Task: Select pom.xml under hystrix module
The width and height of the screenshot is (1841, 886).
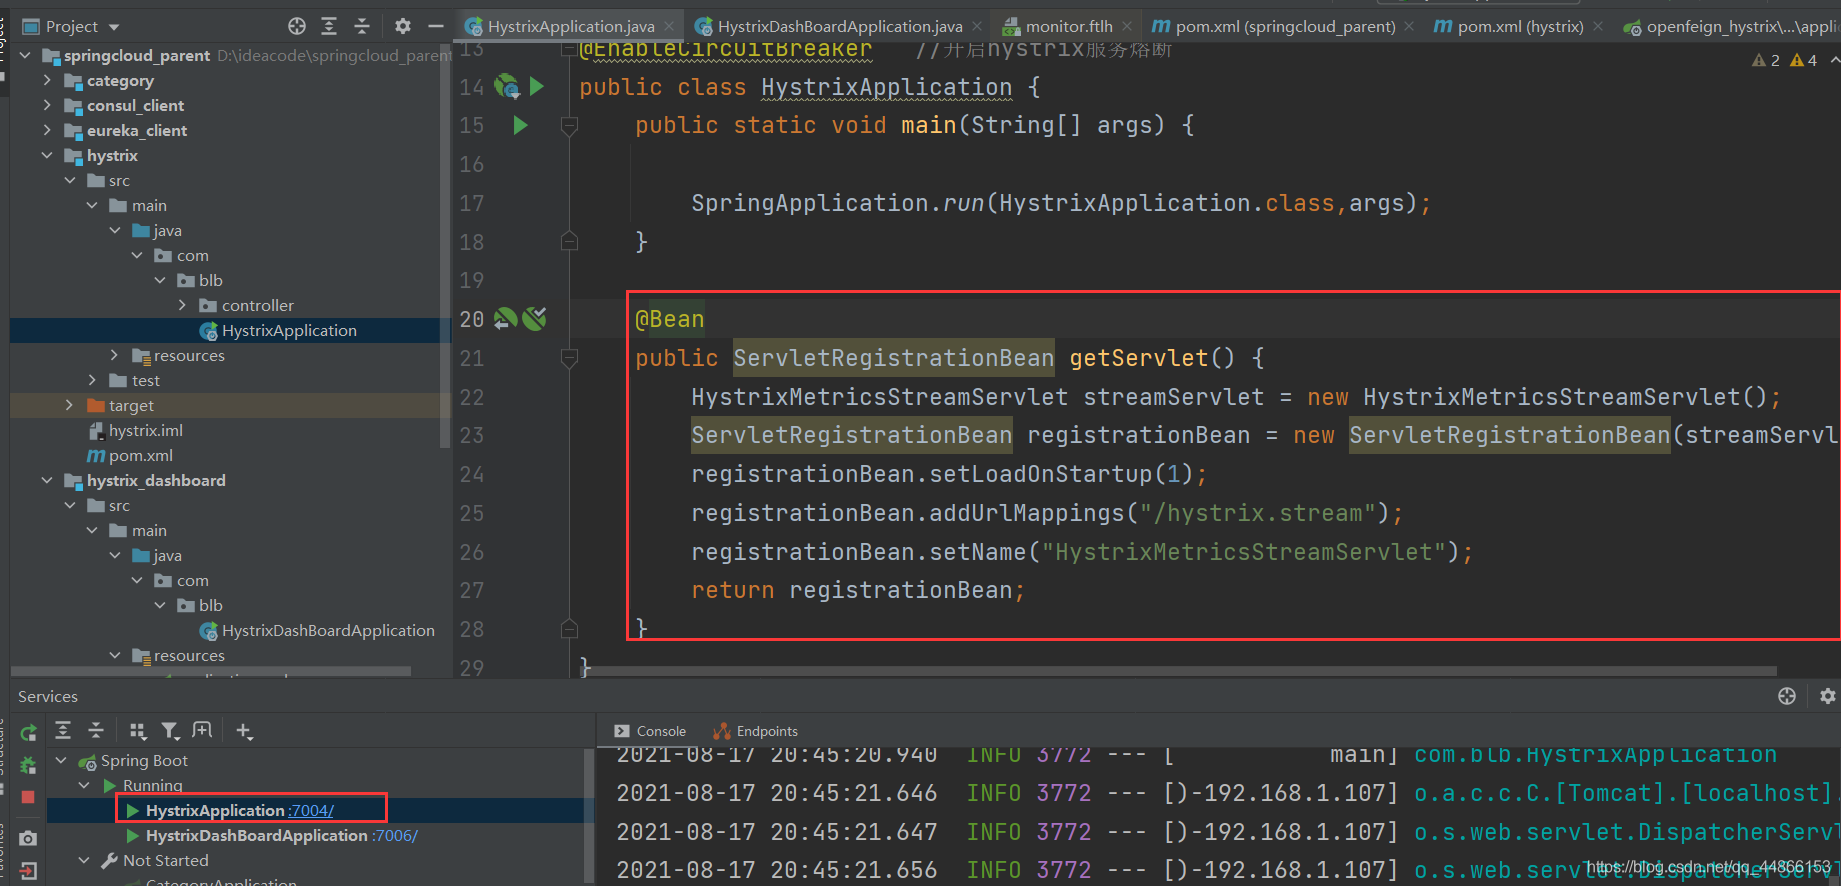Action: click(141, 455)
